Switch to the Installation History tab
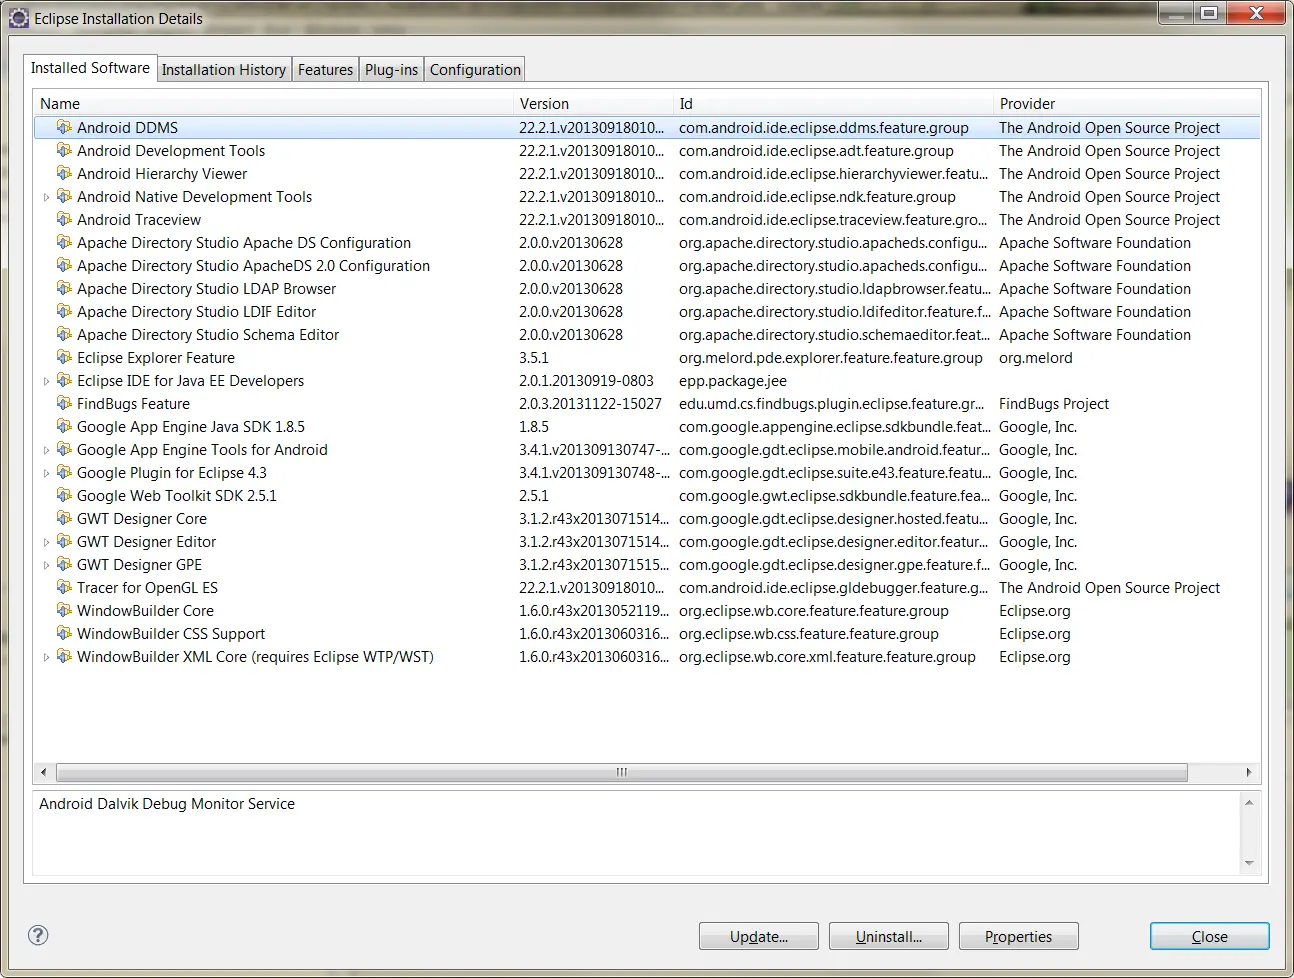 (224, 70)
